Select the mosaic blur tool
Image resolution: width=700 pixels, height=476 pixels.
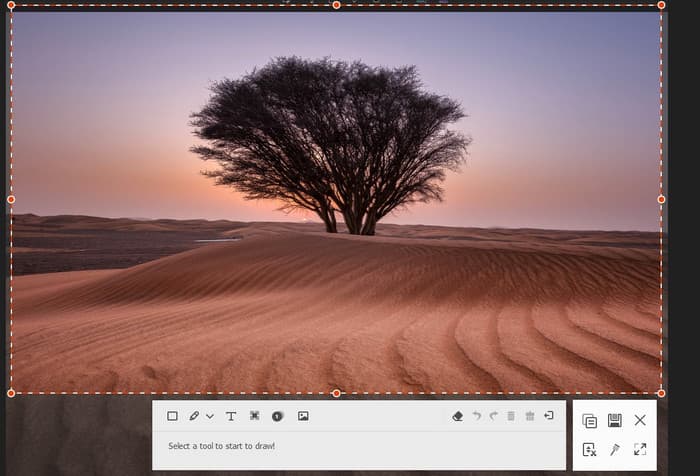[255, 416]
